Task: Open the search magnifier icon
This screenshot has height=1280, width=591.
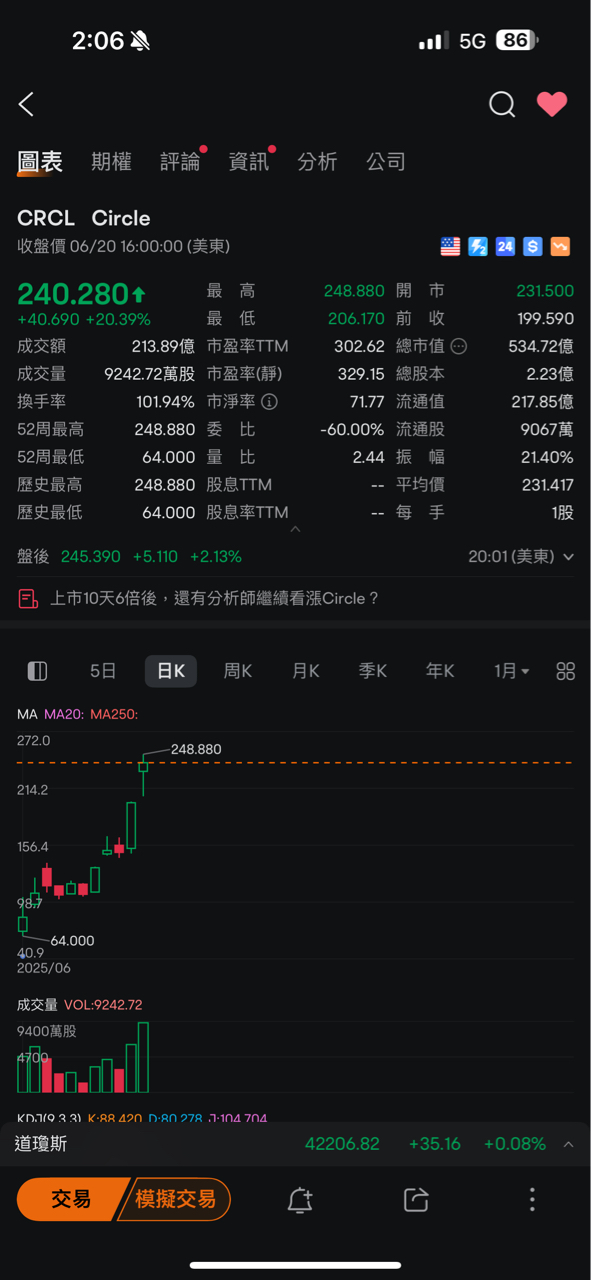Action: pos(502,104)
